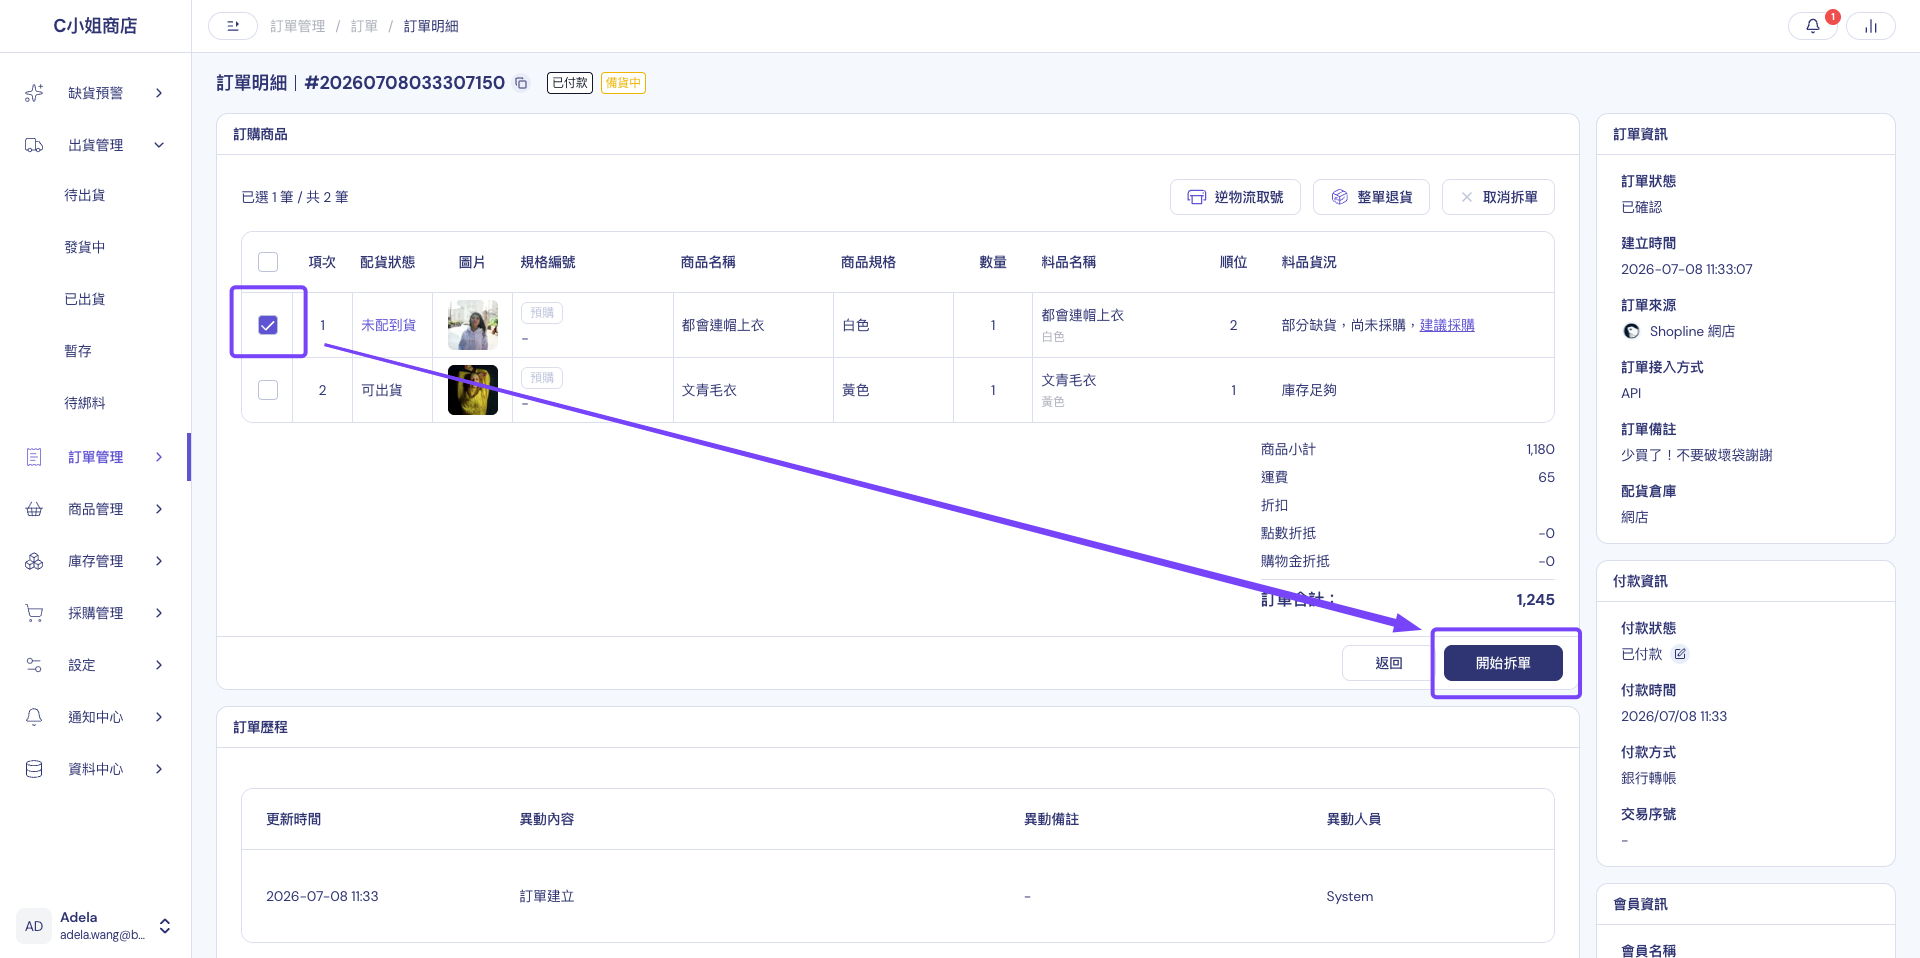Expand the 庫存管理 chevron

(159, 561)
